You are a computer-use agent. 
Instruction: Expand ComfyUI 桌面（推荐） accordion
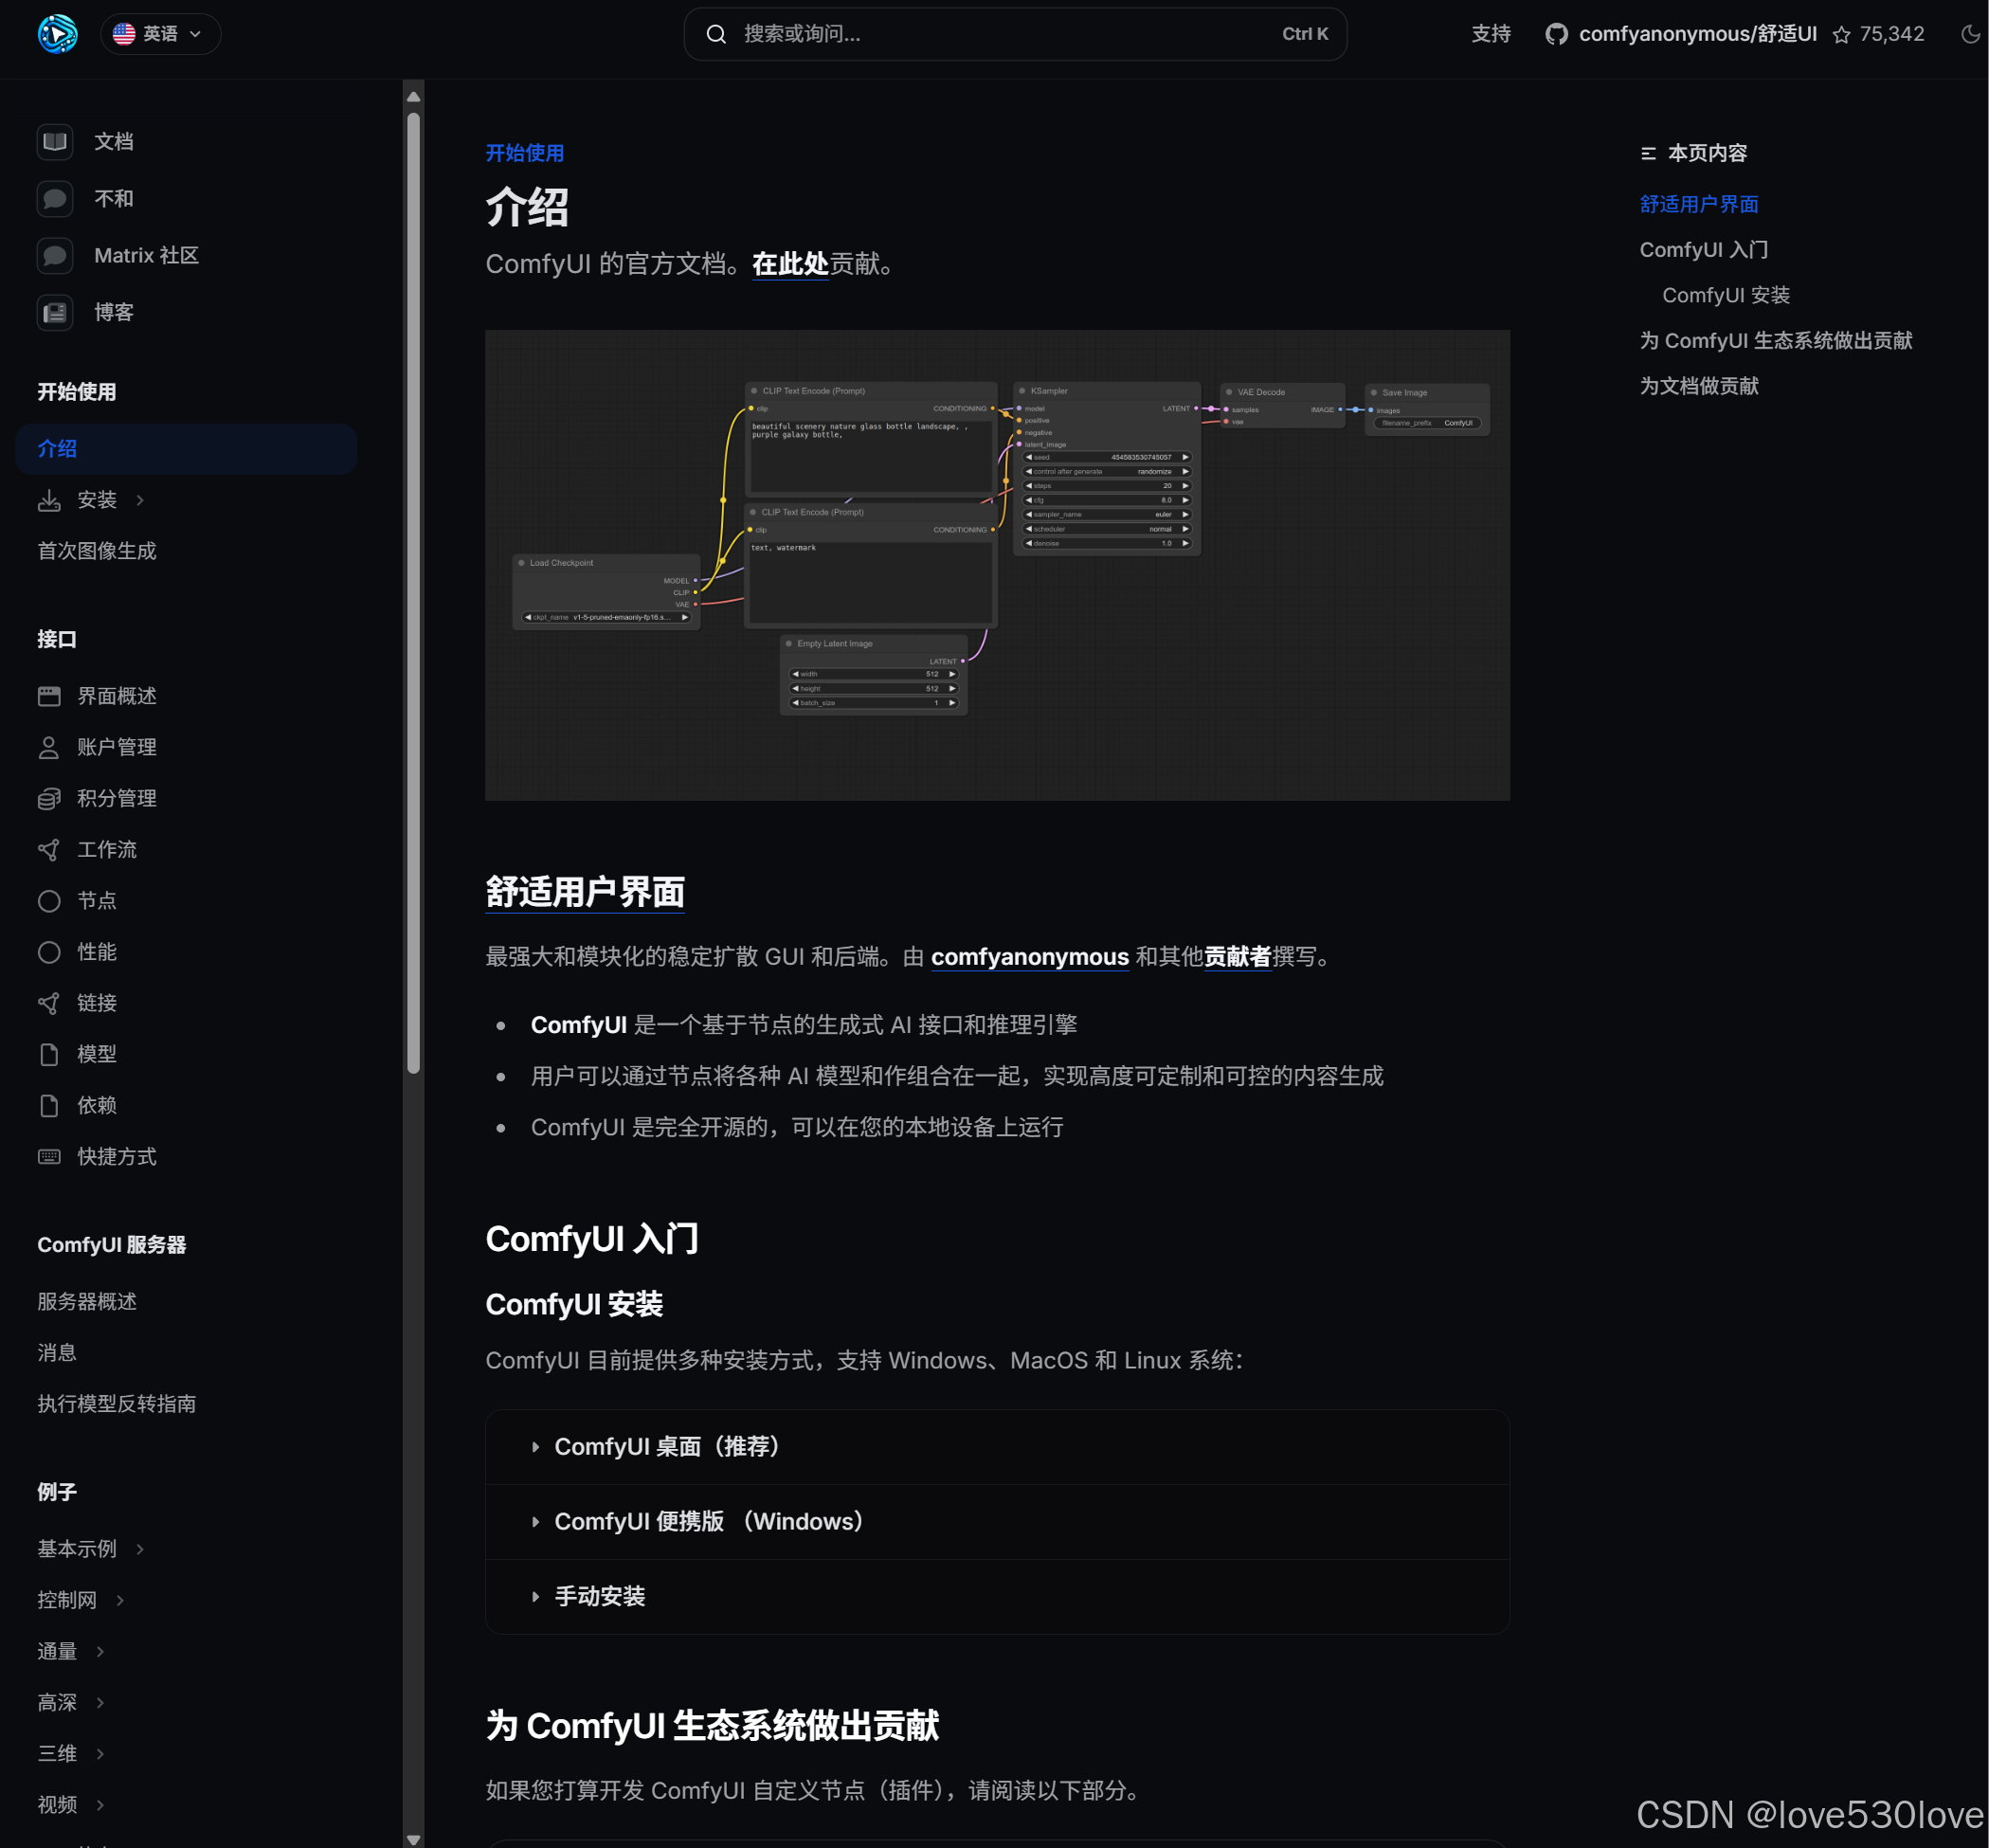point(667,1446)
